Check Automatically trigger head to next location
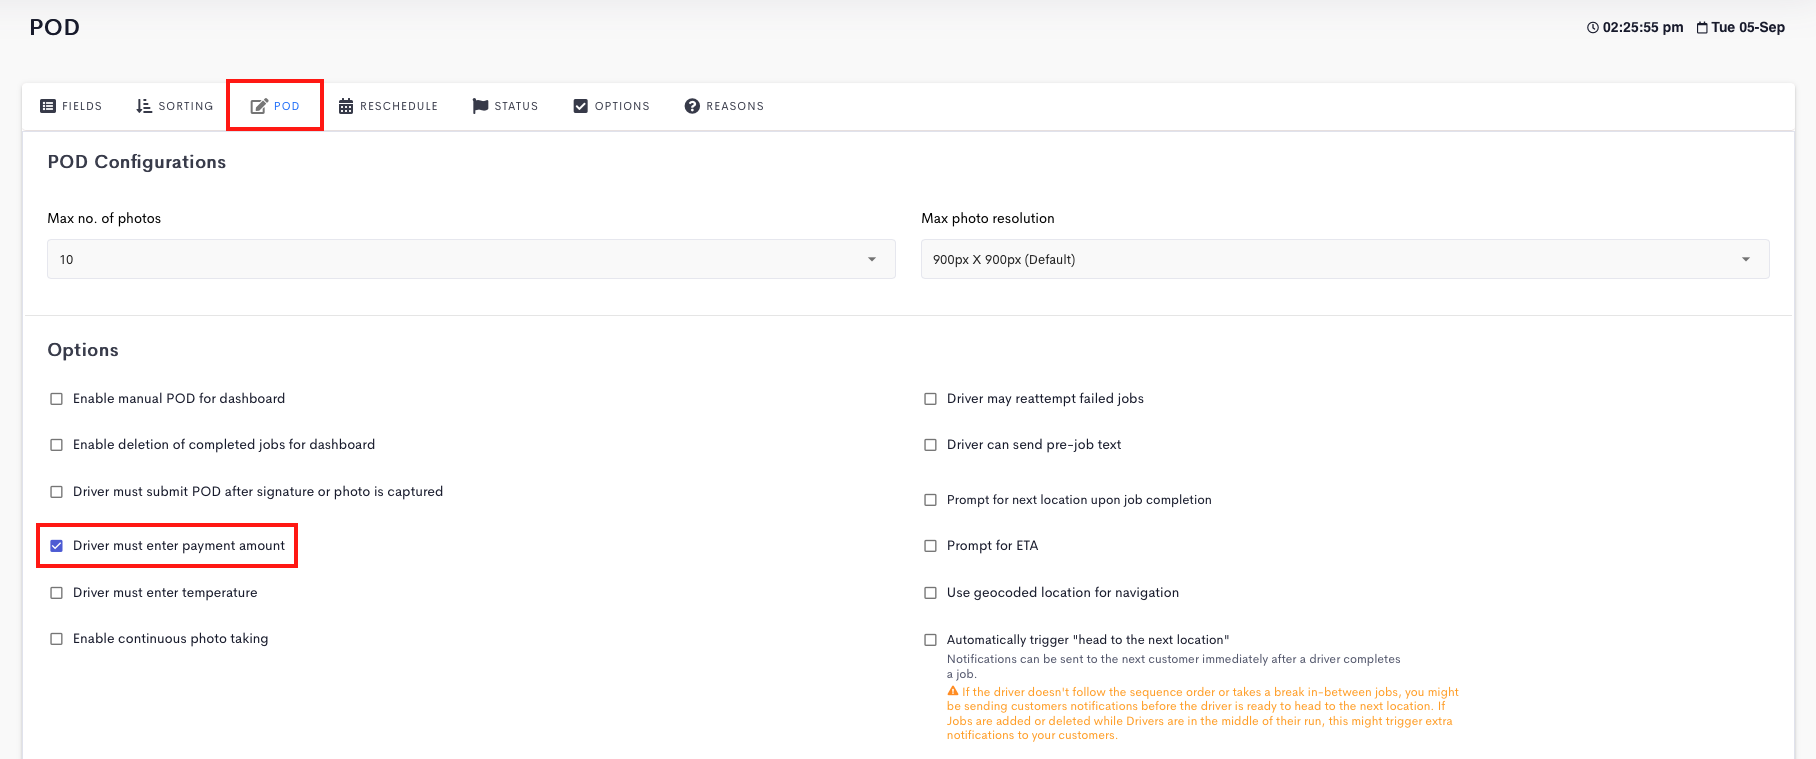The width and height of the screenshot is (1816, 759). click(x=931, y=640)
